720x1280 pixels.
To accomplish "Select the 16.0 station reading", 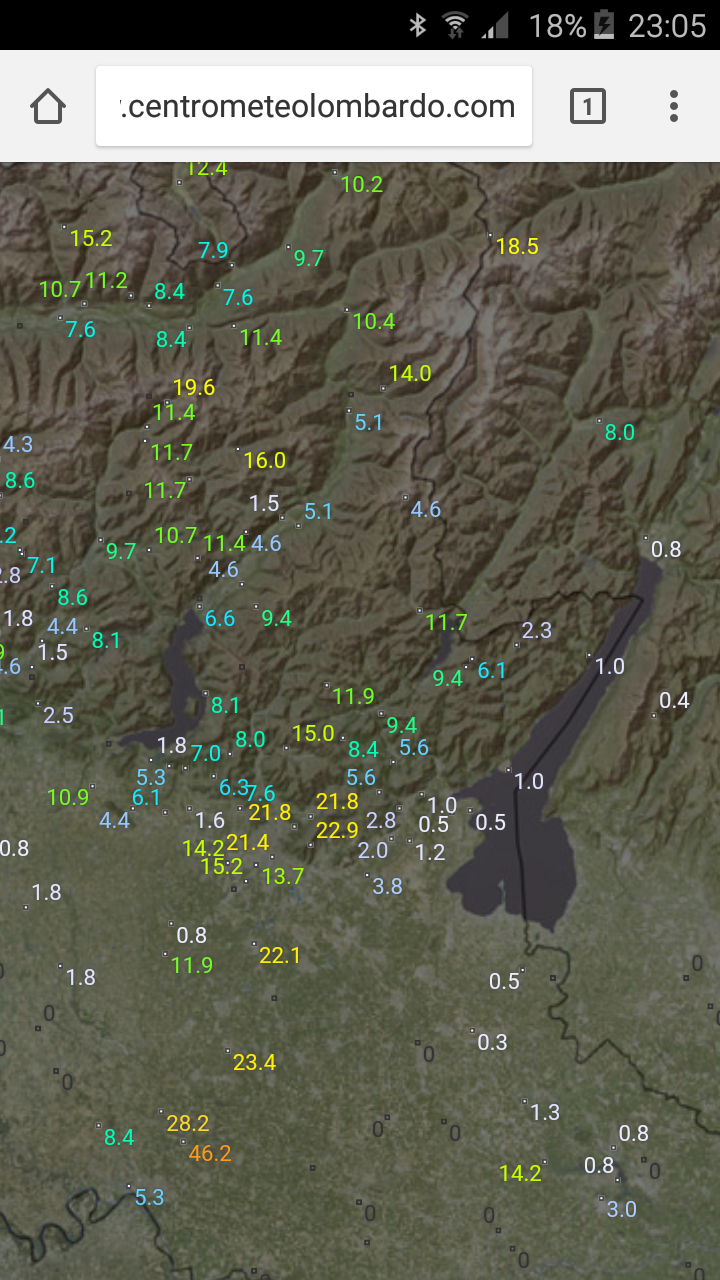I will click(265, 460).
